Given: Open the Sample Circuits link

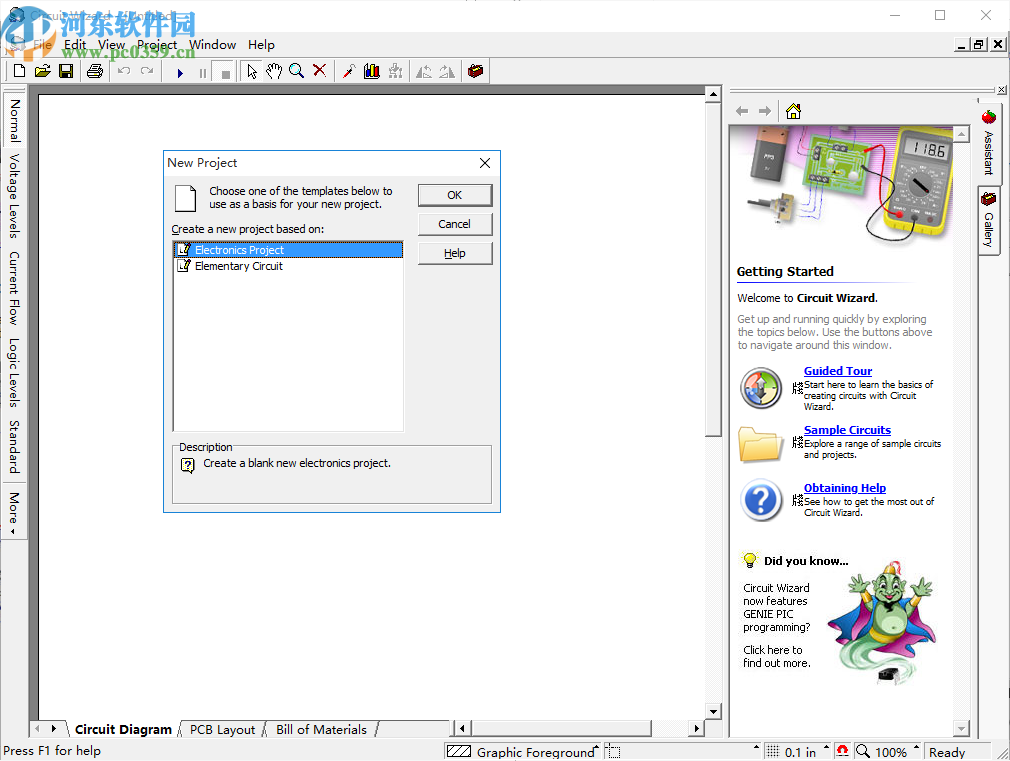Looking at the screenshot, I should 847,430.
